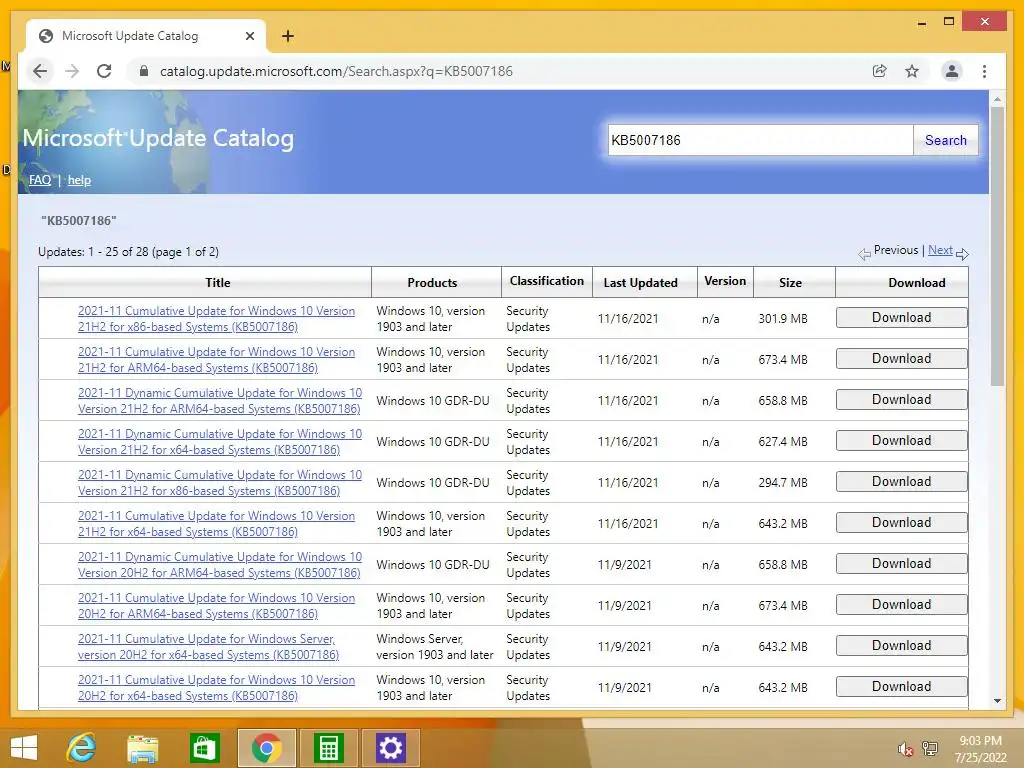Sort results by the Last Updated column
Viewport: 1024px width, 768px height.
point(640,283)
